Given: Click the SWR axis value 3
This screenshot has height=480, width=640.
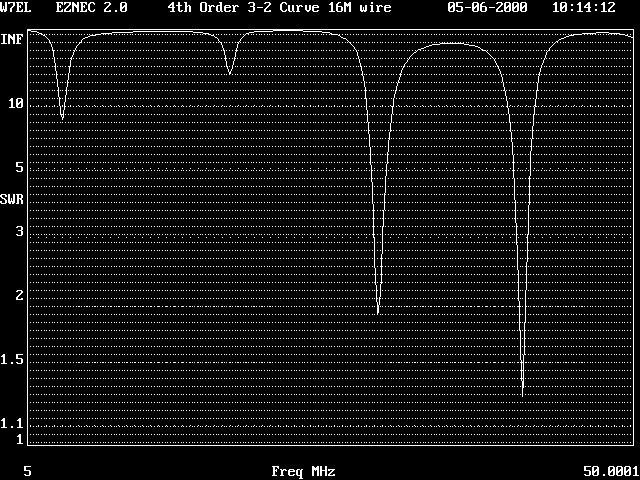Looking at the screenshot, I should click(20, 231).
